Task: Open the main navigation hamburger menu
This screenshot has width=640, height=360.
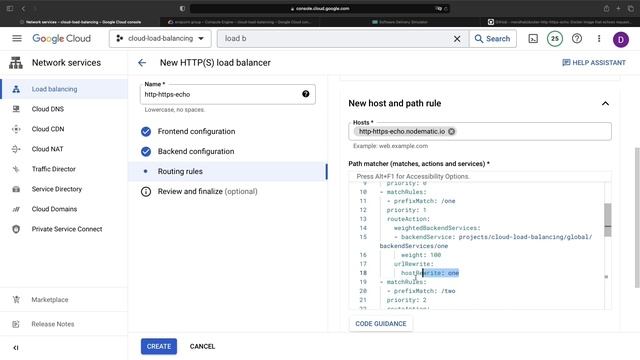Action: [x=17, y=38]
